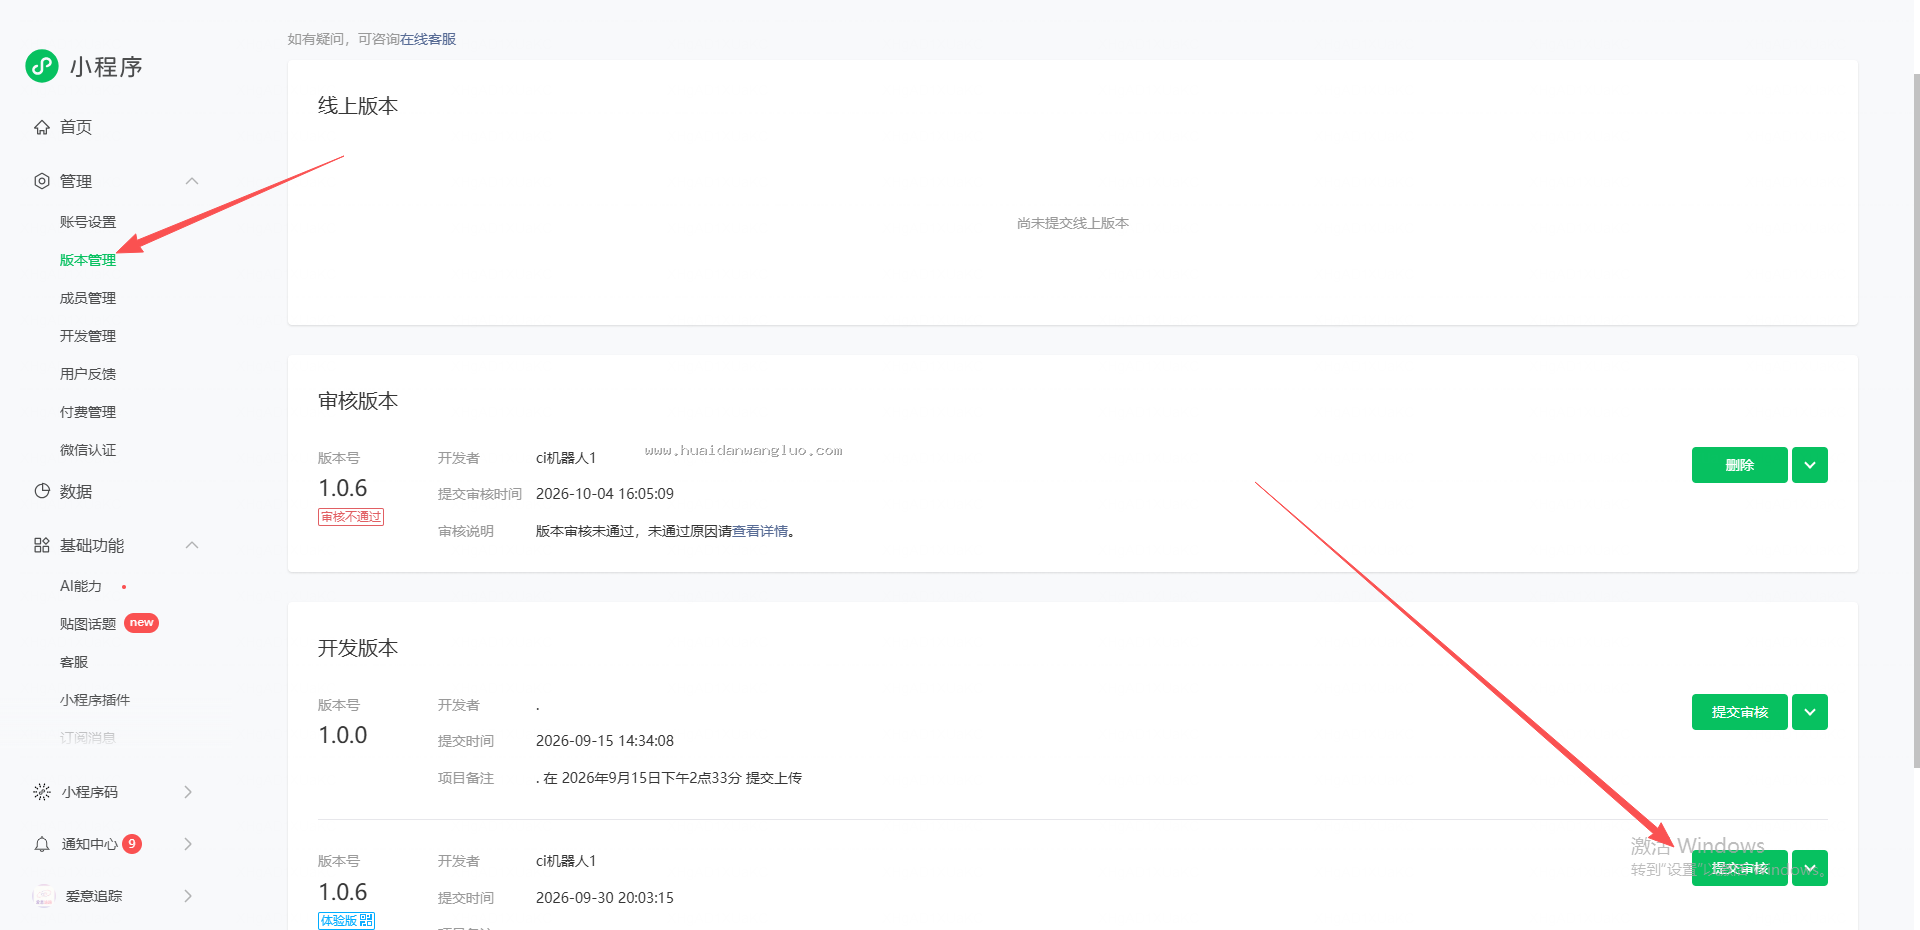Collapse the 管理 section chevron
1920x930 pixels.
point(192,181)
